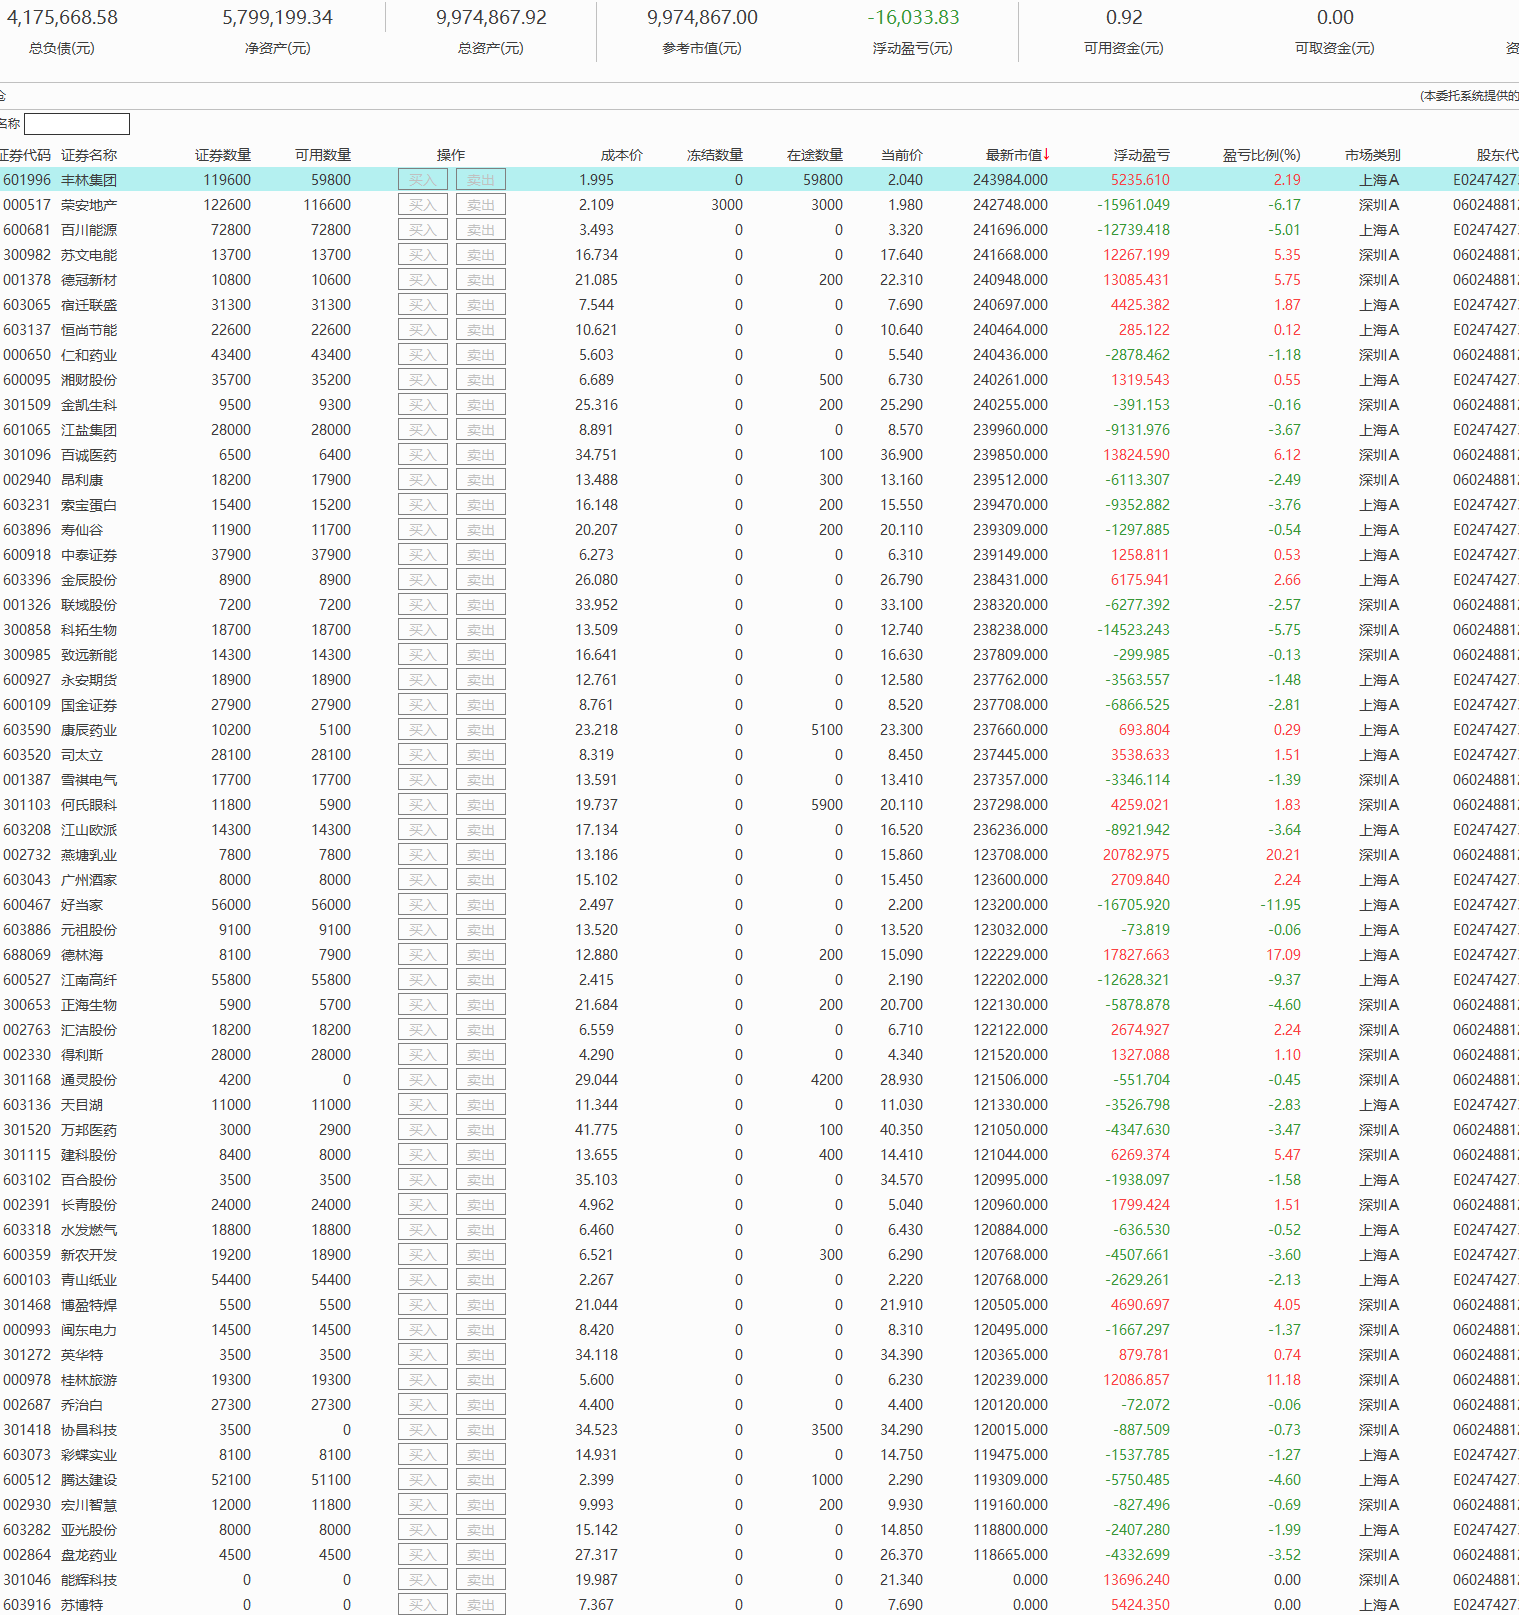Sort by 最新市值 column header
1519x1615 pixels.
pos(1013,155)
